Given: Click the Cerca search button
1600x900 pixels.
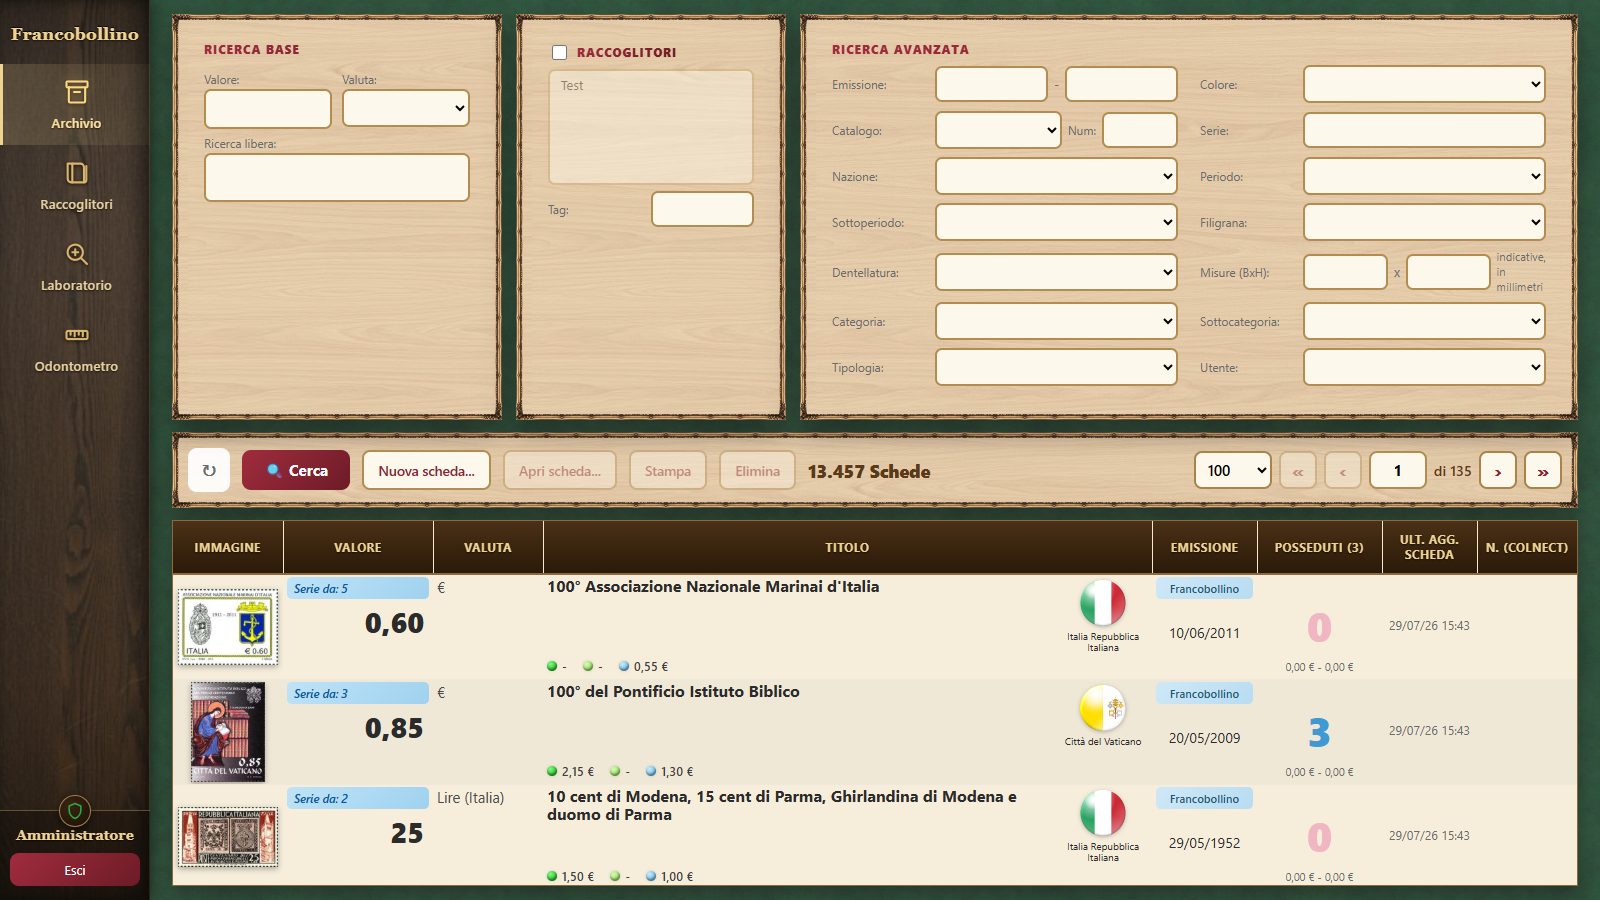Looking at the screenshot, I should tap(296, 470).
